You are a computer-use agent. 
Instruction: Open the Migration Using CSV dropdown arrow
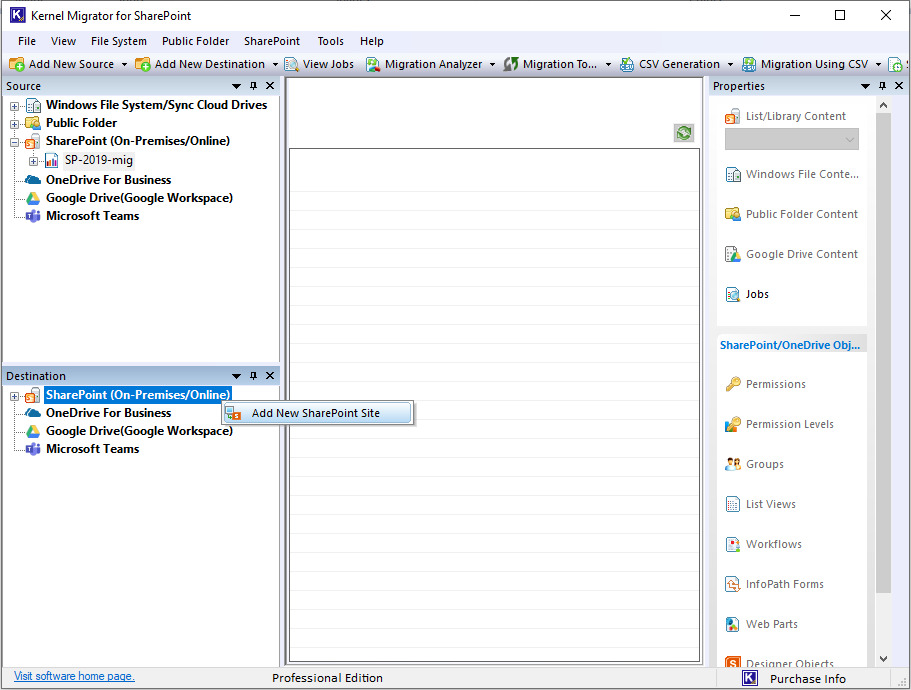(x=878, y=64)
